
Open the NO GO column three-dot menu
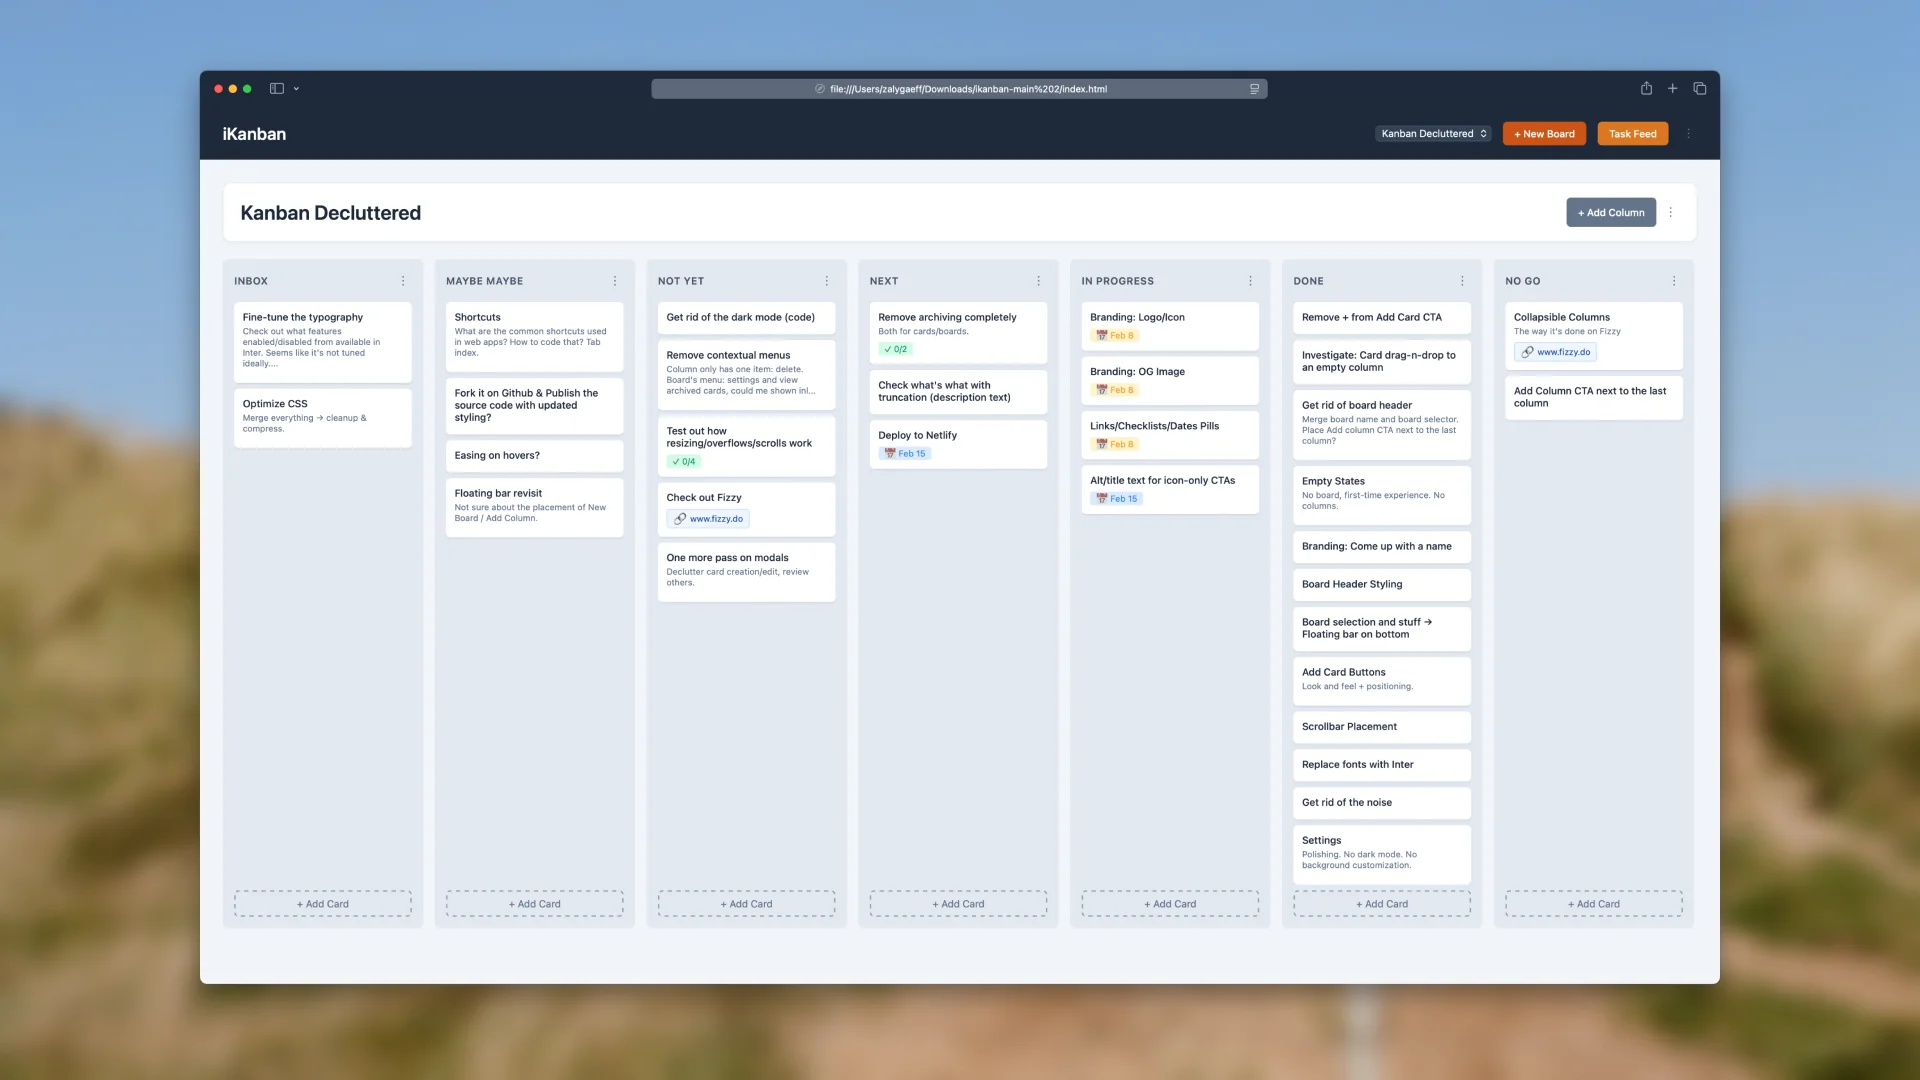click(x=1674, y=281)
